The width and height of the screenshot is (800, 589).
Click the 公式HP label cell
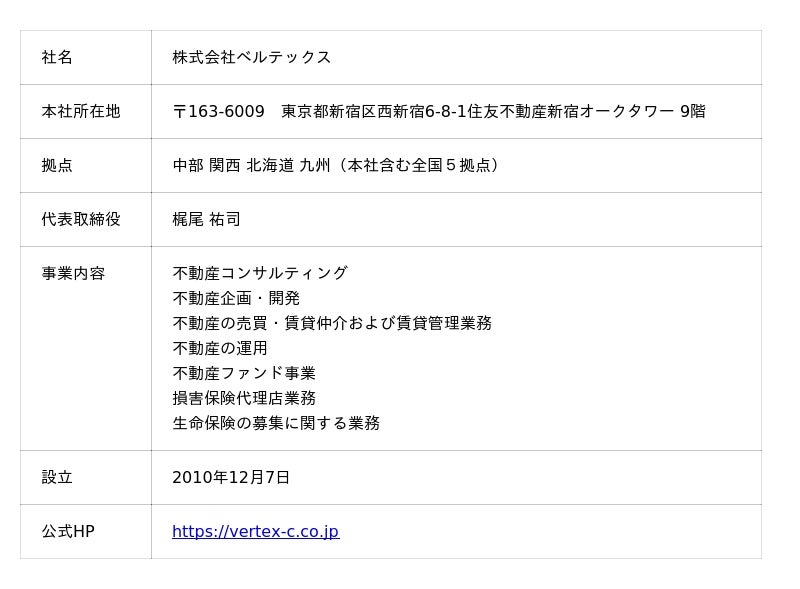pyautogui.click(x=68, y=532)
